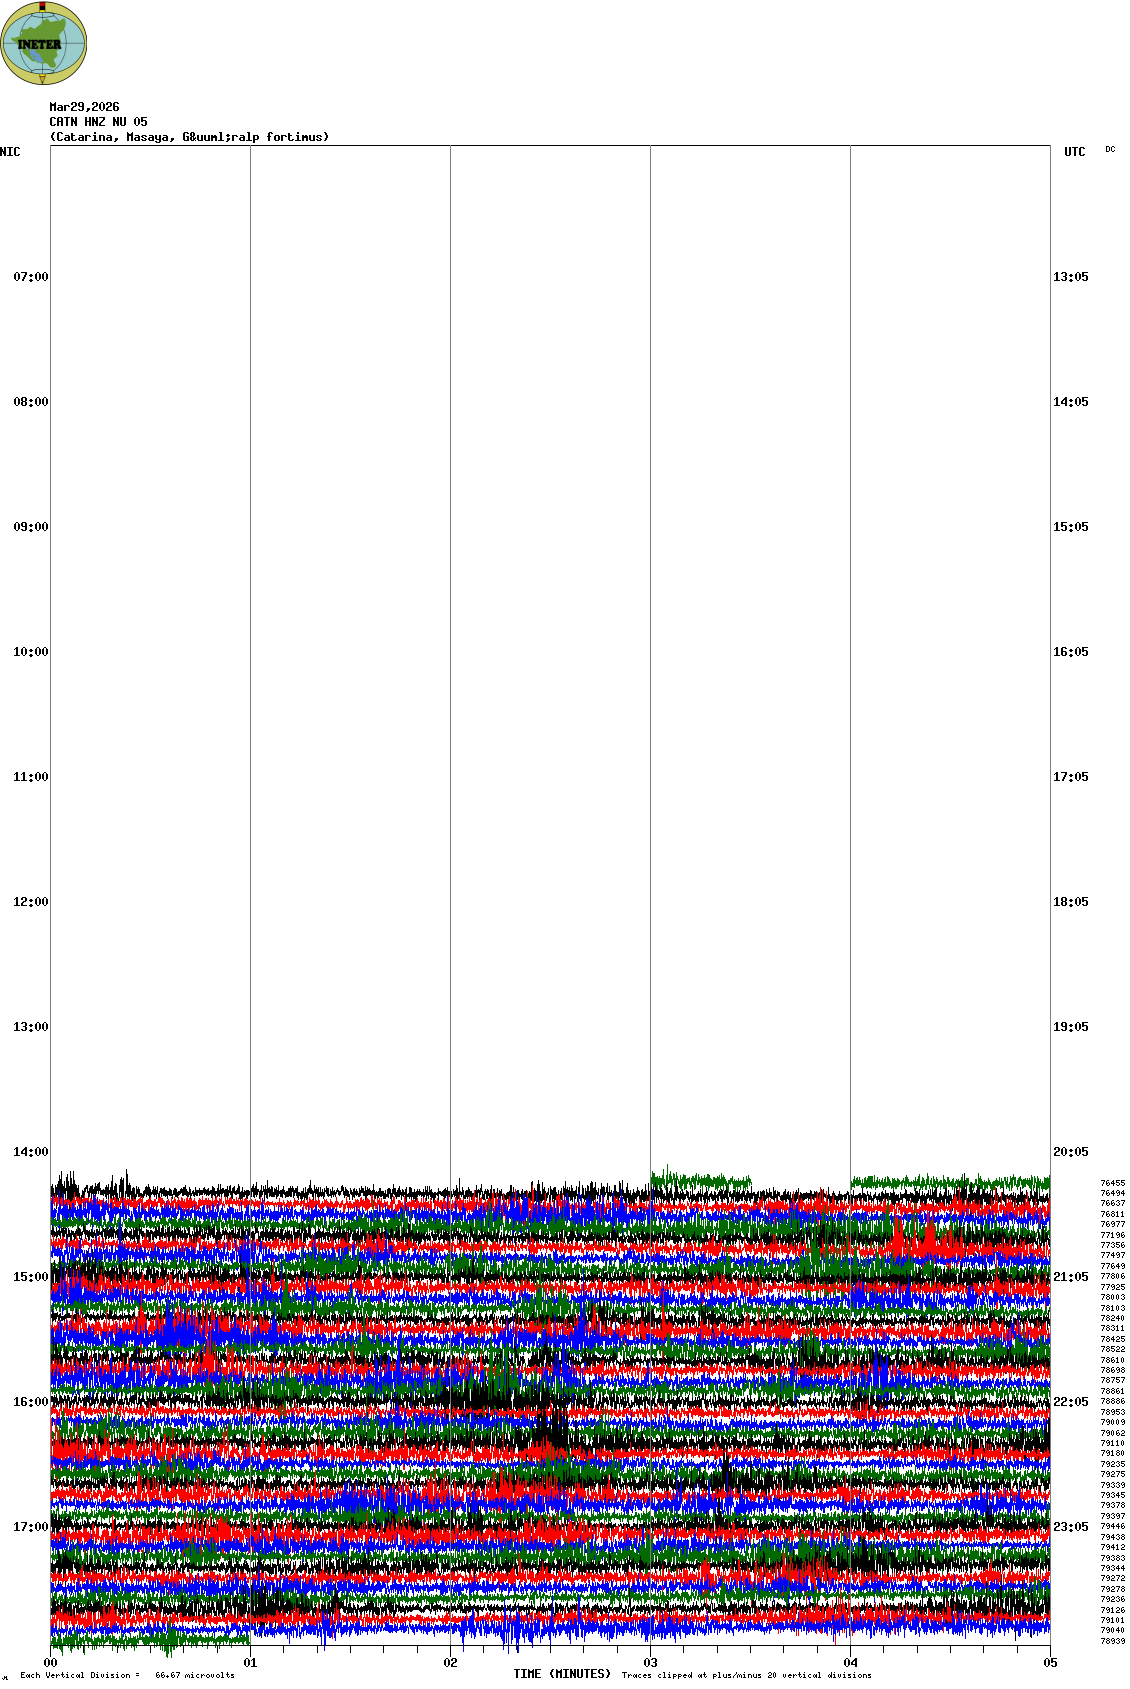Click the UTC time header
Viewport: 1130px width, 1689px height.
point(1074,152)
